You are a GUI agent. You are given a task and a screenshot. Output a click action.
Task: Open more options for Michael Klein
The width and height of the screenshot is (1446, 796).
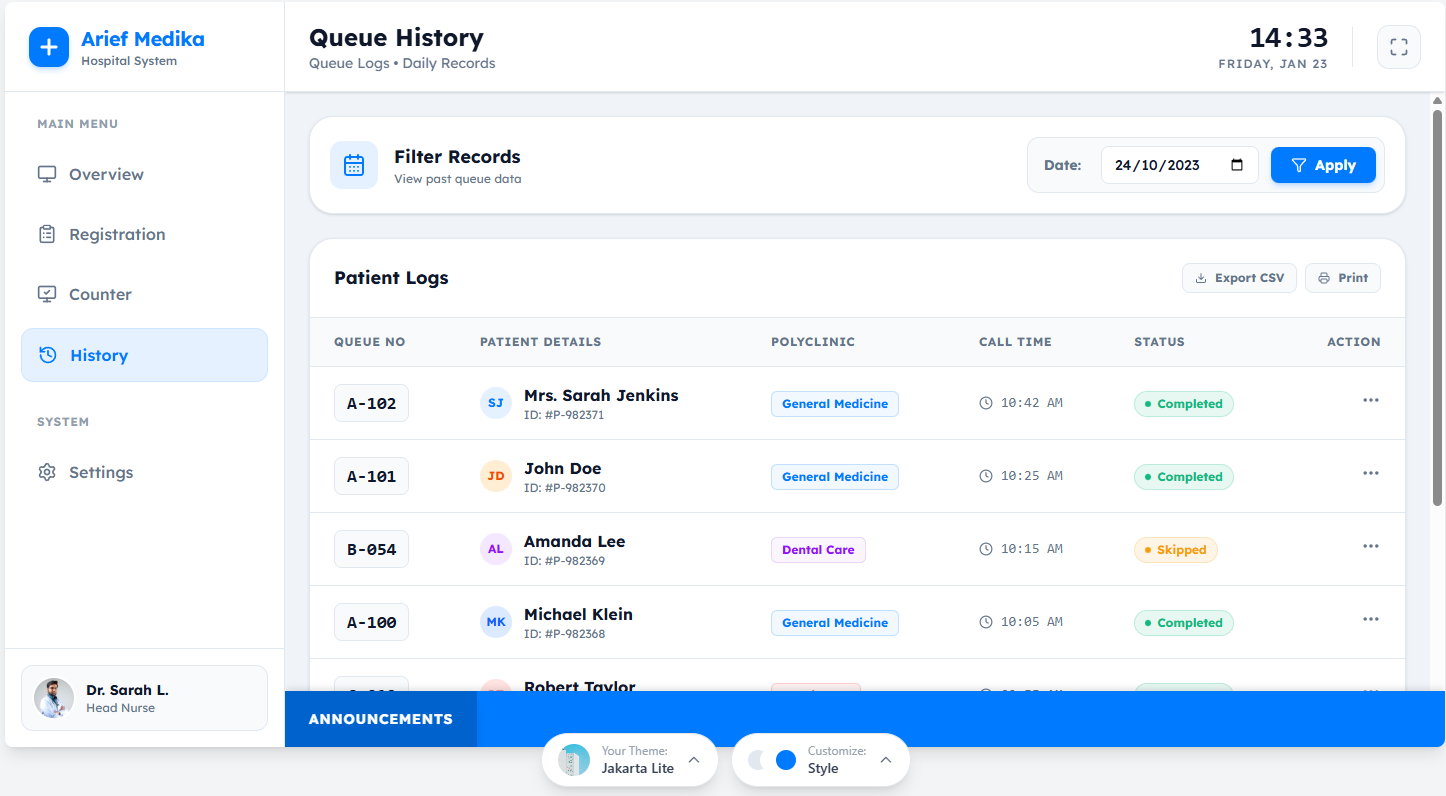tap(1370, 620)
